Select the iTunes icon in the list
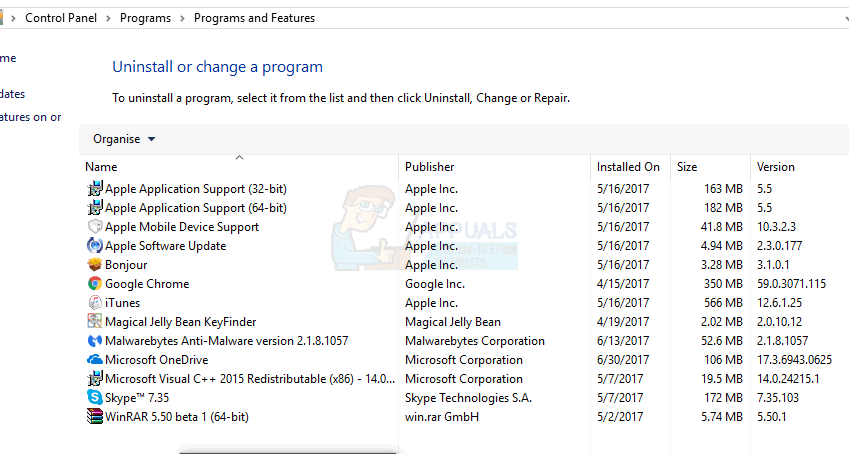 (x=95, y=303)
